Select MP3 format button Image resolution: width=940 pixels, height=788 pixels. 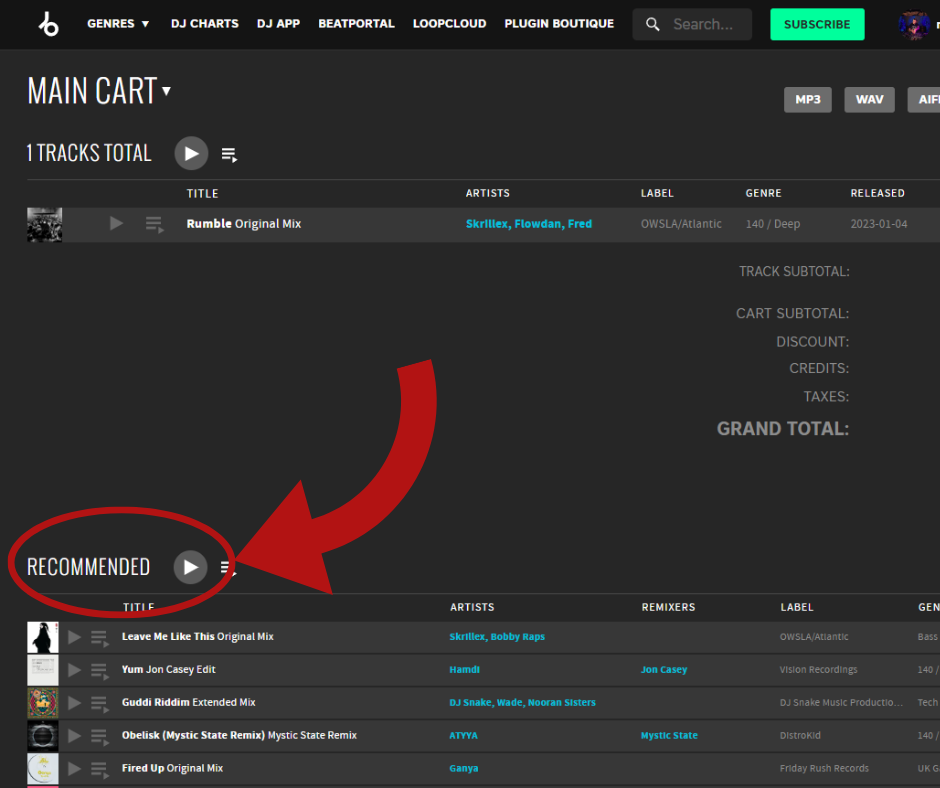pyautogui.click(x=808, y=100)
